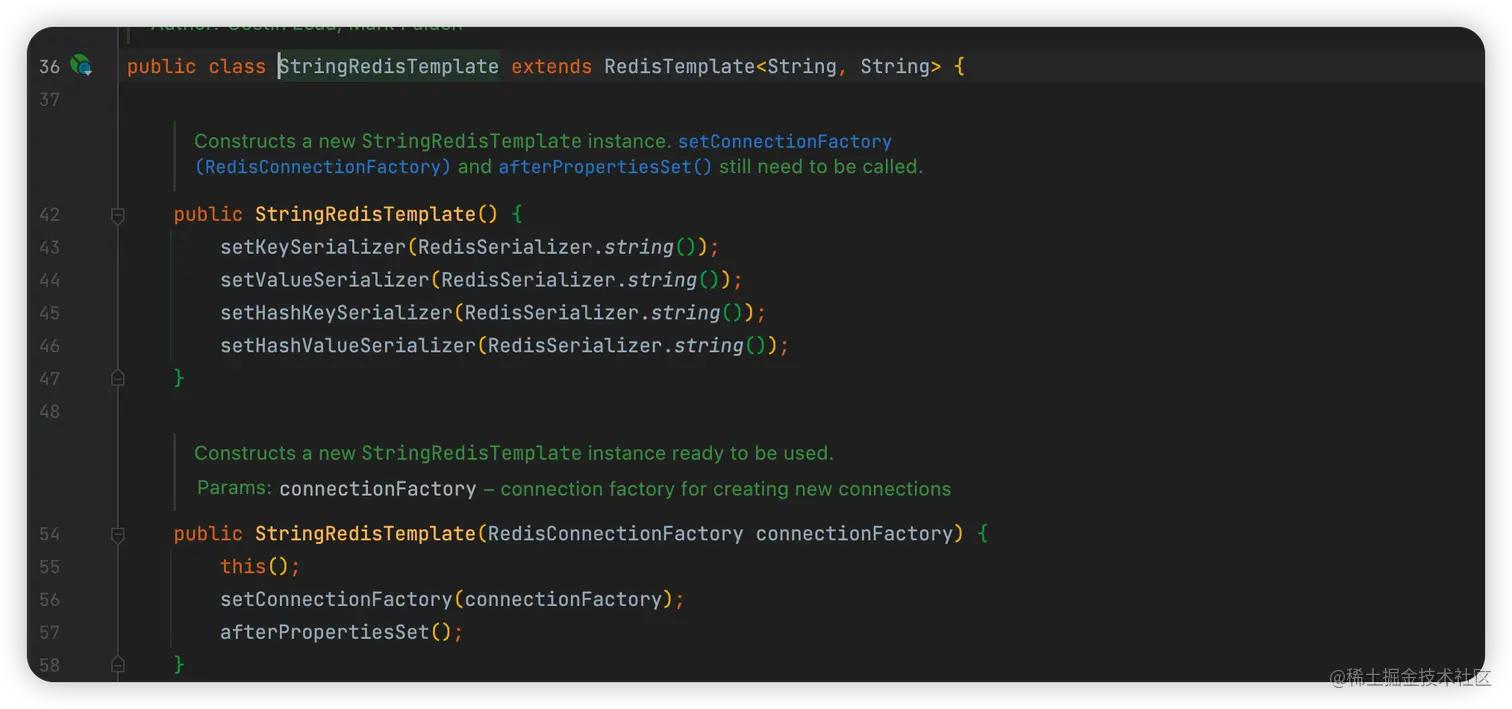The width and height of the screenshot is (1512, 709).
Task: Click setConnectionFactory call on line 56
Action: click(x=337, y=599)
